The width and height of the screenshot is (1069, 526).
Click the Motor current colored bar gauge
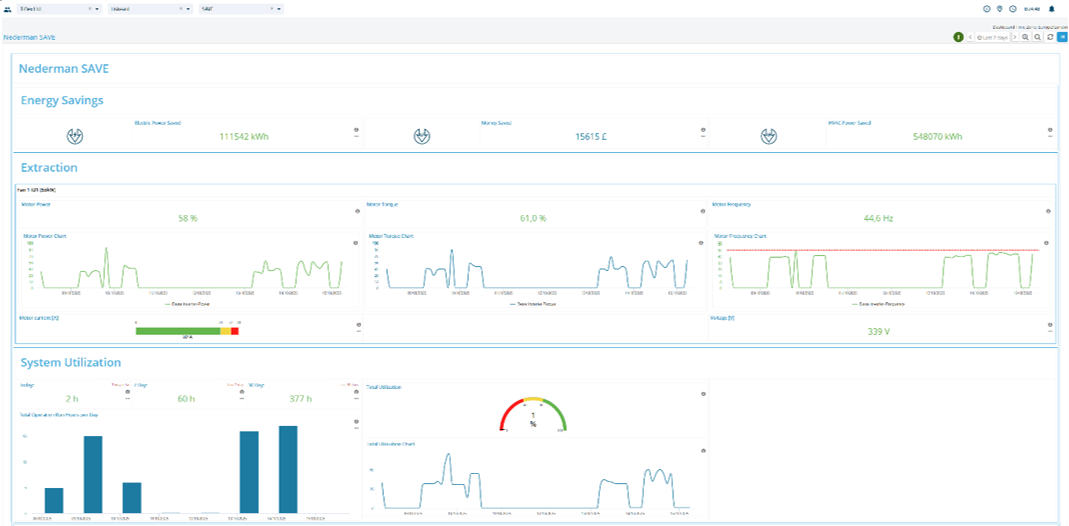[187, 330]
